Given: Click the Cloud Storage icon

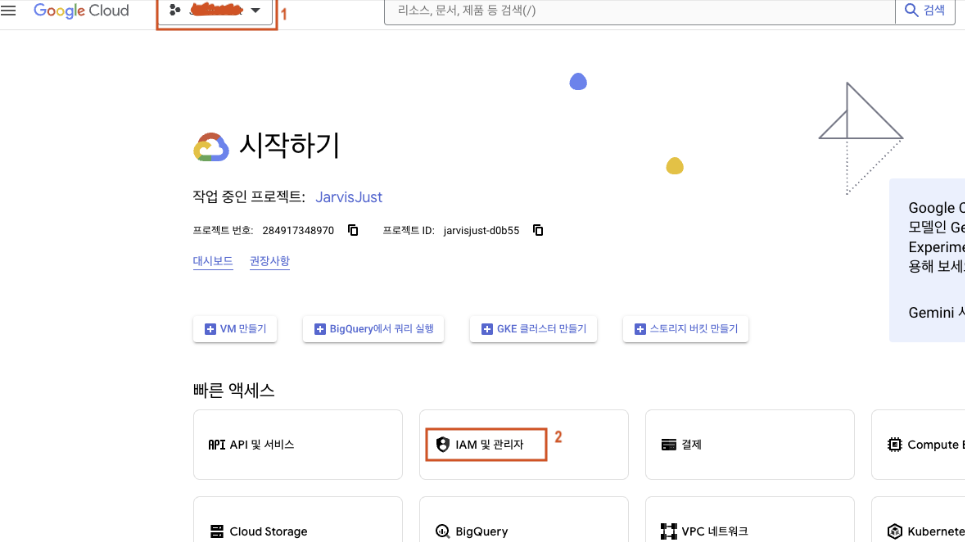Looking at the screenshot, I should 217,531.
